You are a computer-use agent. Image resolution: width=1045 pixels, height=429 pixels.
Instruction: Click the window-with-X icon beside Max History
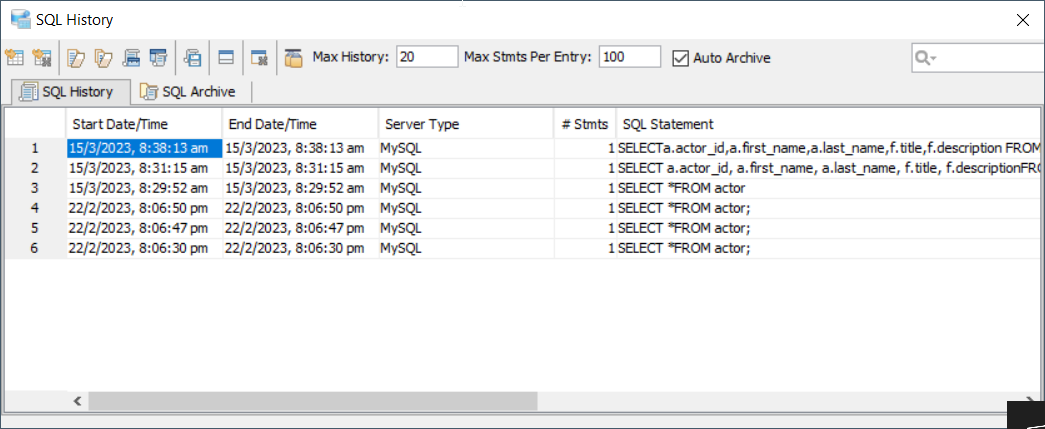pyautogui.click(x=259, y=58)
